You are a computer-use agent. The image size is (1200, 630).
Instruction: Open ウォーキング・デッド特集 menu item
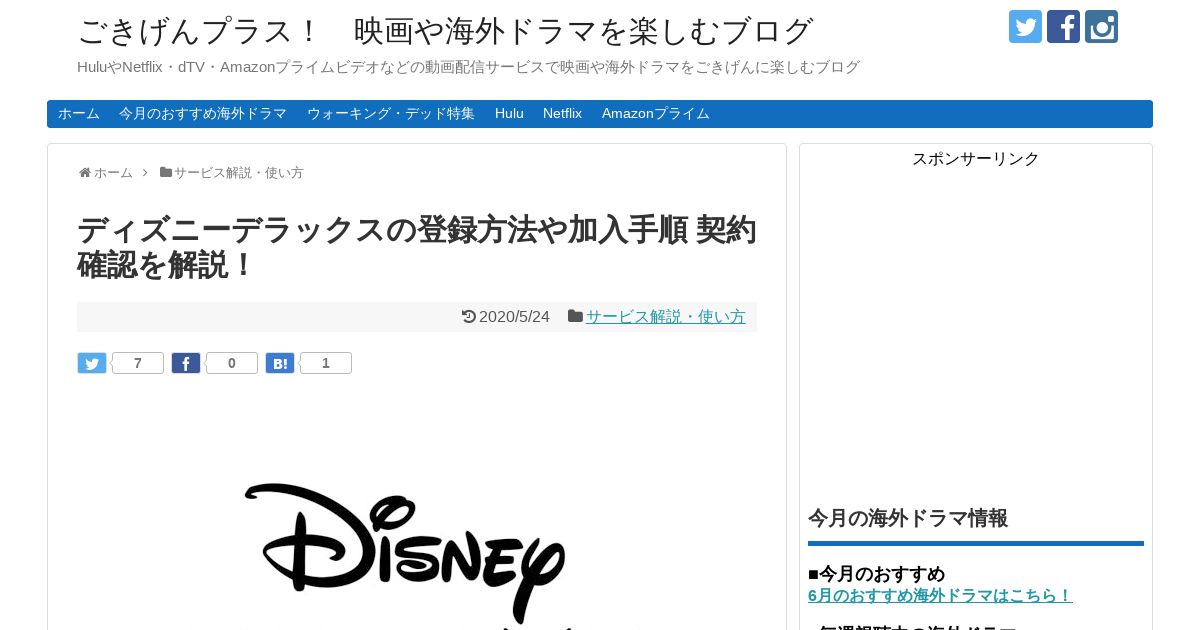coord(391,114)
